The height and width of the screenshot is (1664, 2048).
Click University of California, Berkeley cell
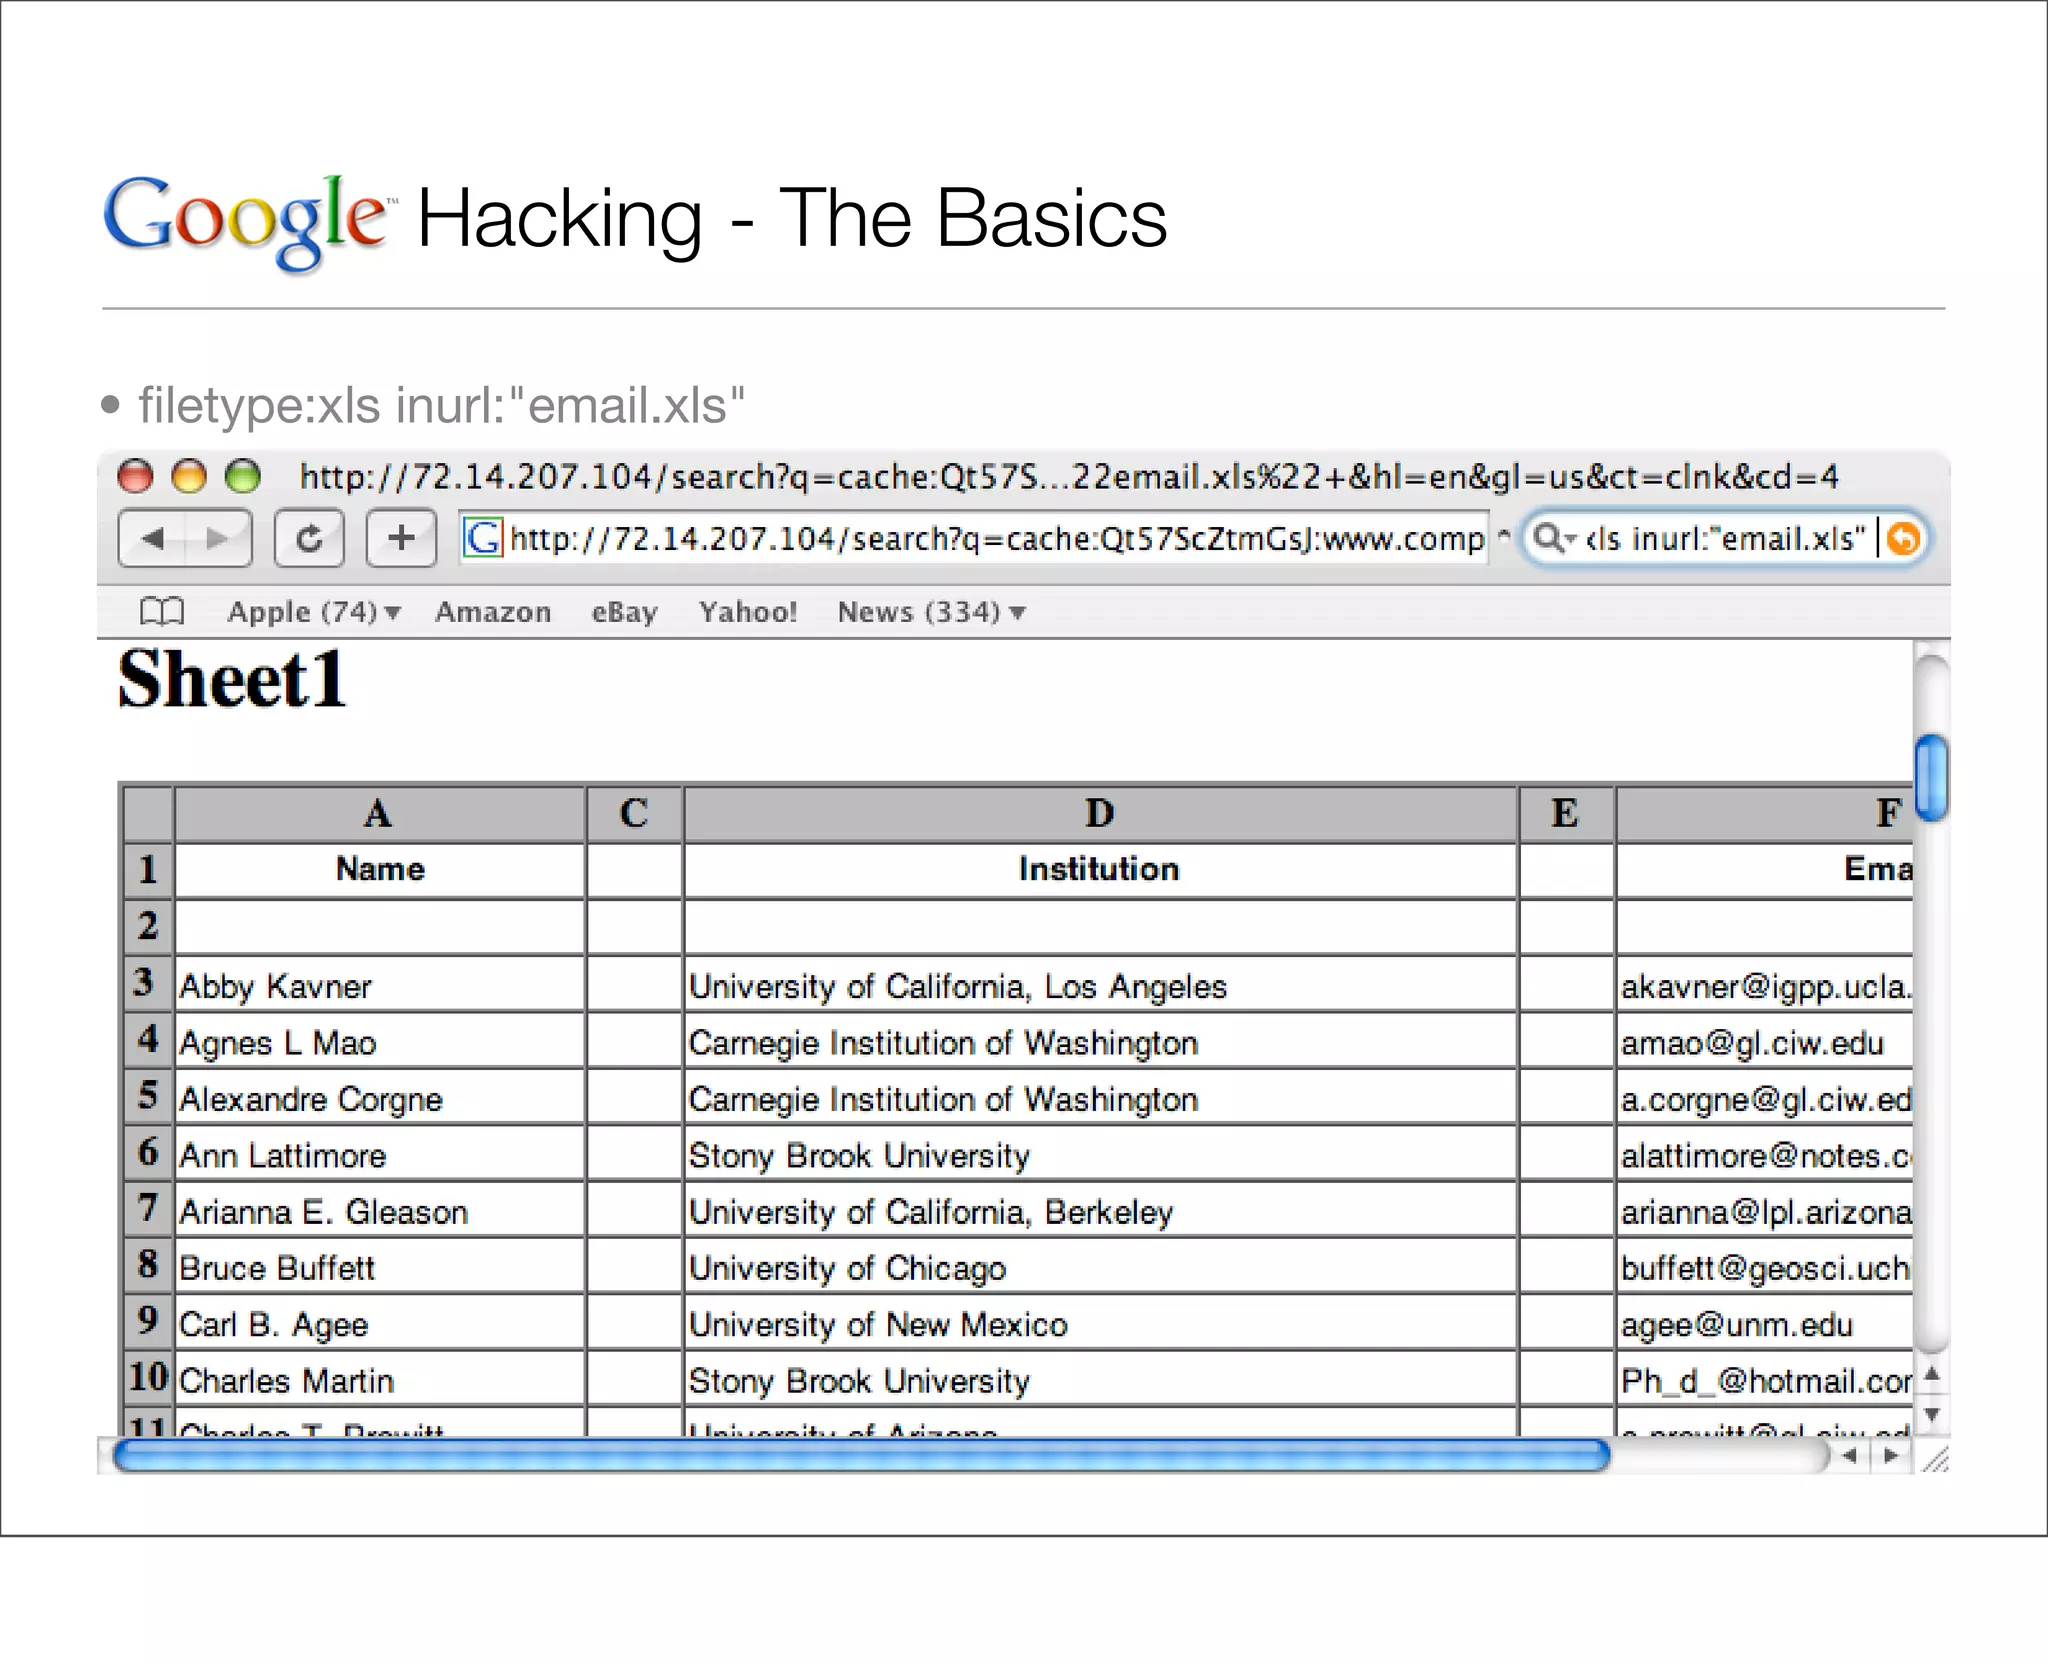click(1099, 1211)
